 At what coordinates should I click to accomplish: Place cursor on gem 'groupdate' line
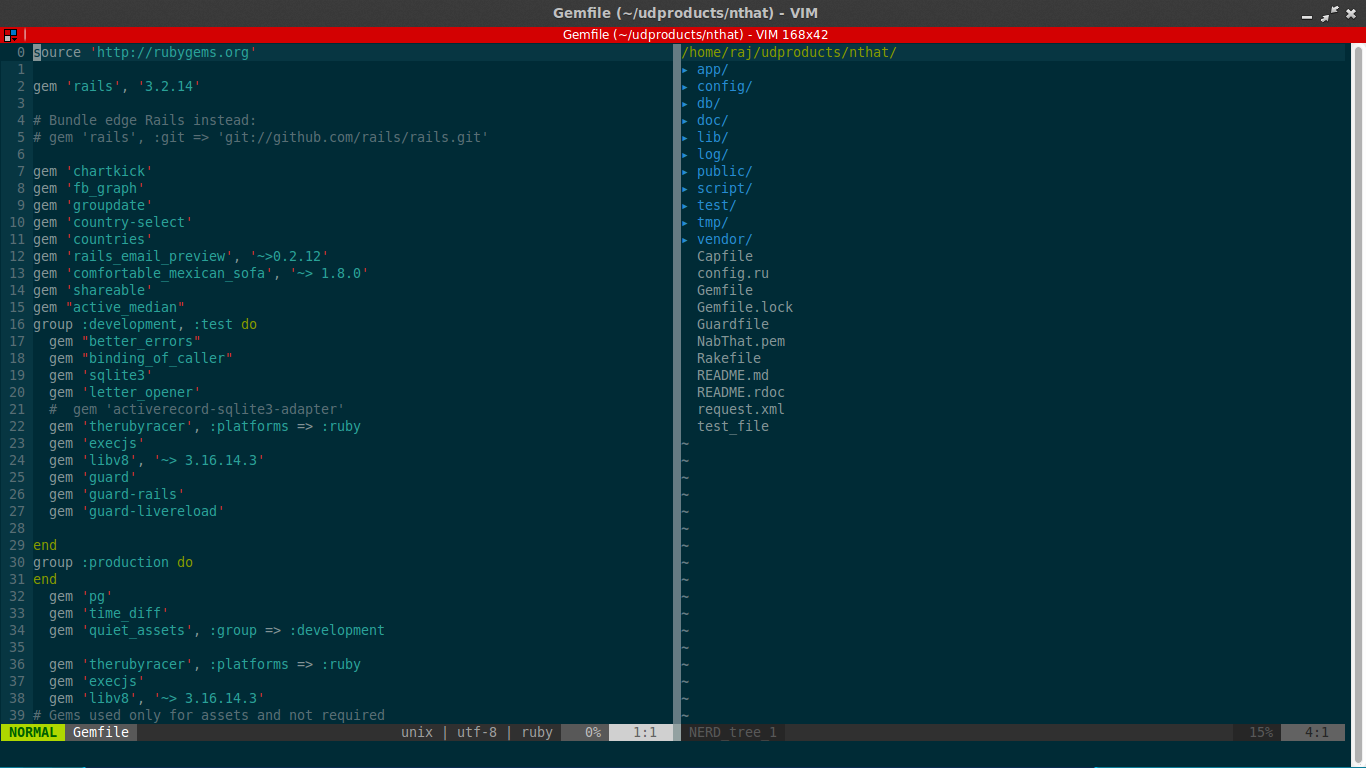93,205
